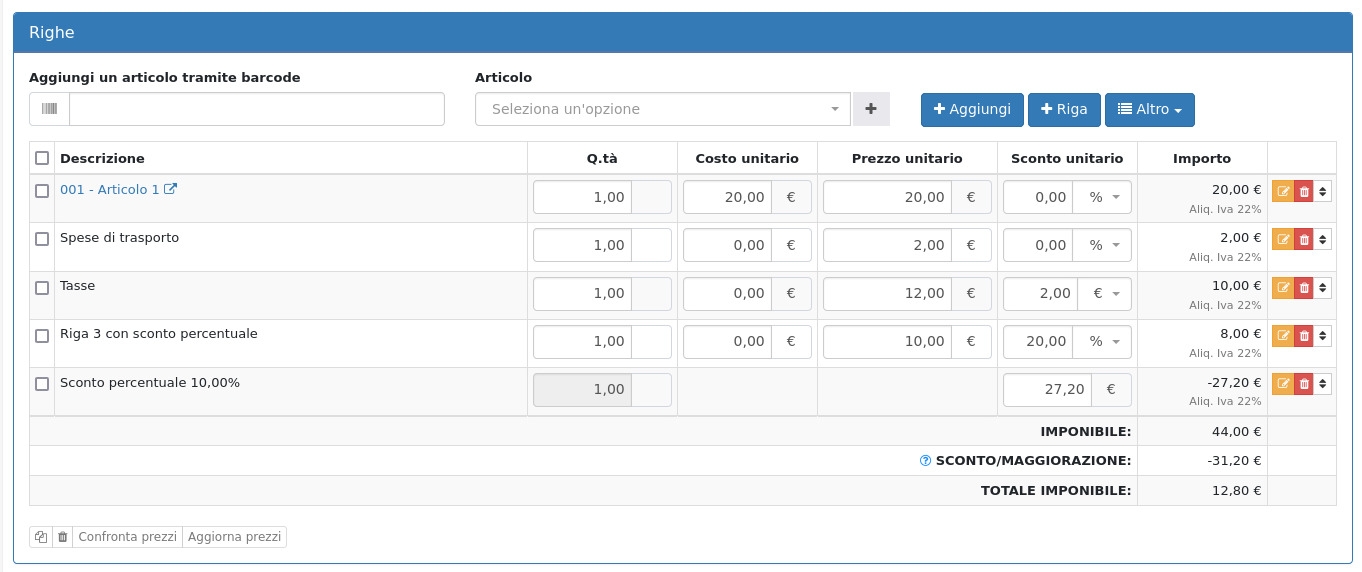
Task: Toggle the select-all checkbox in table header
Action: click(x=42, y=158)
